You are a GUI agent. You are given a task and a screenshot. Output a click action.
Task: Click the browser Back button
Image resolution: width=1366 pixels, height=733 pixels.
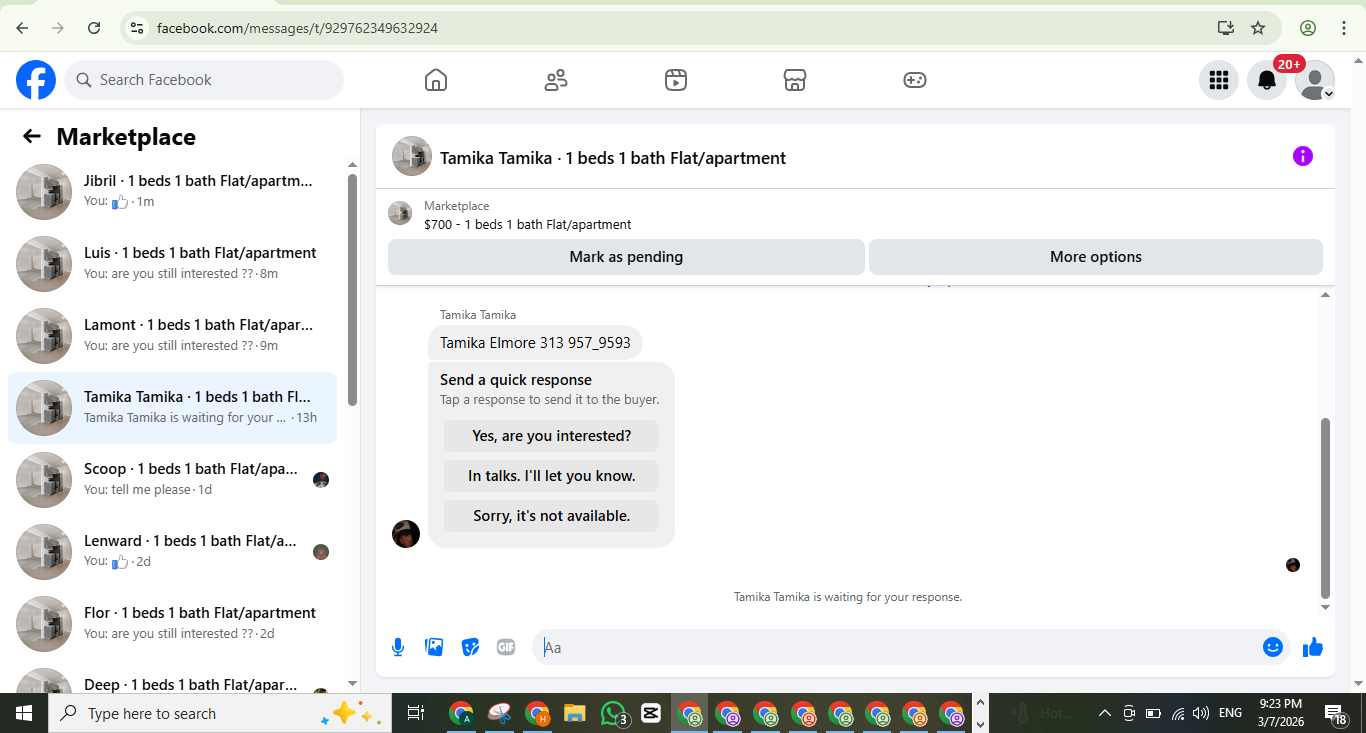(x=22, y=28)
